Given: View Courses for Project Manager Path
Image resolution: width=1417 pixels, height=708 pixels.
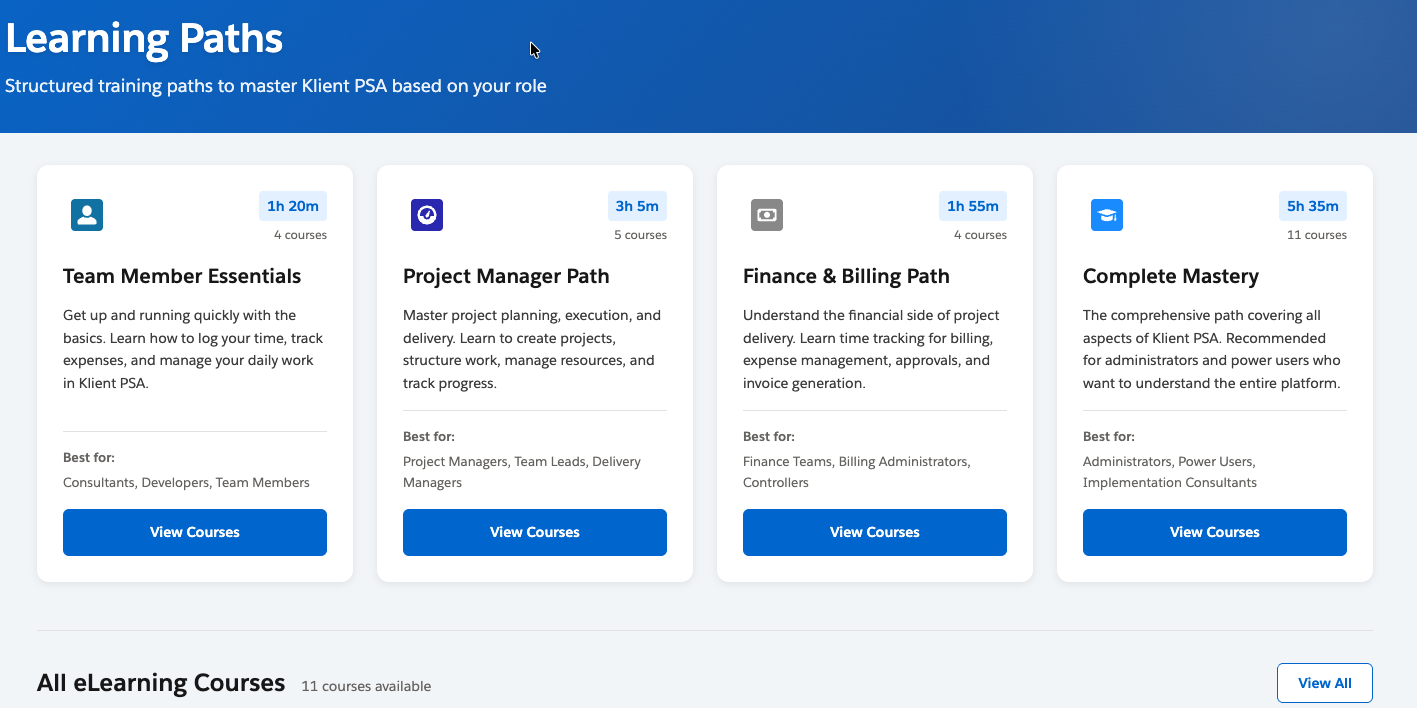Looking at the screenshot, I should 535,532.
